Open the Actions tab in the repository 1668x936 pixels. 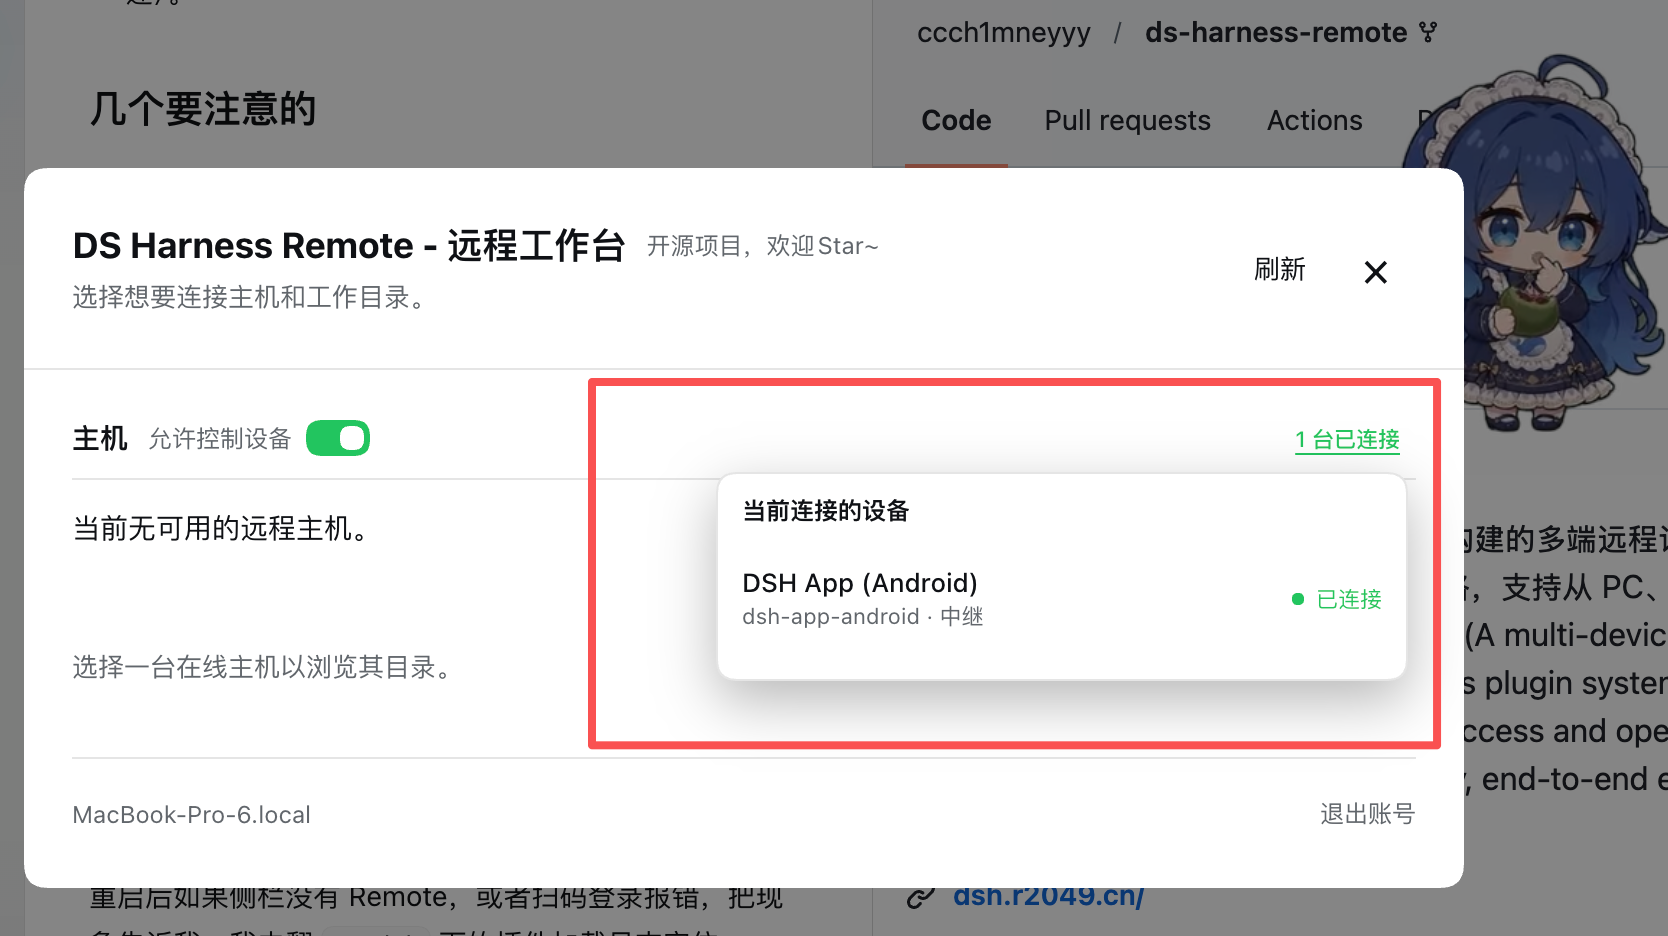1314,121
